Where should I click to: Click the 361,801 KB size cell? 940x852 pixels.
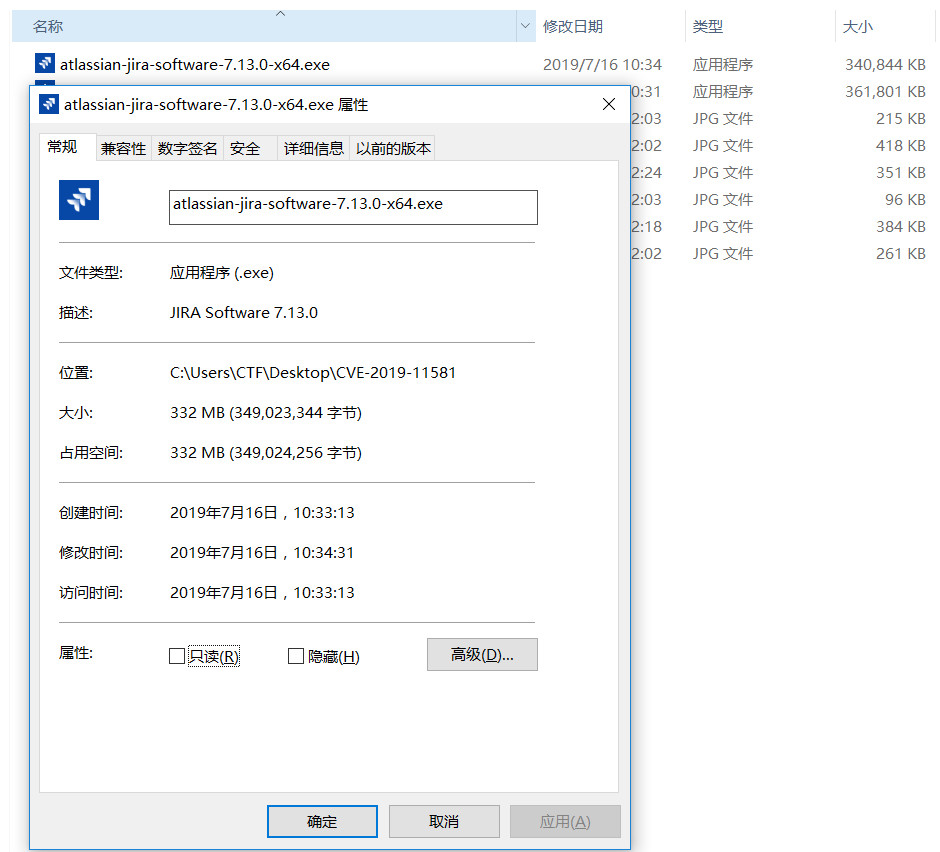[885, 91]
